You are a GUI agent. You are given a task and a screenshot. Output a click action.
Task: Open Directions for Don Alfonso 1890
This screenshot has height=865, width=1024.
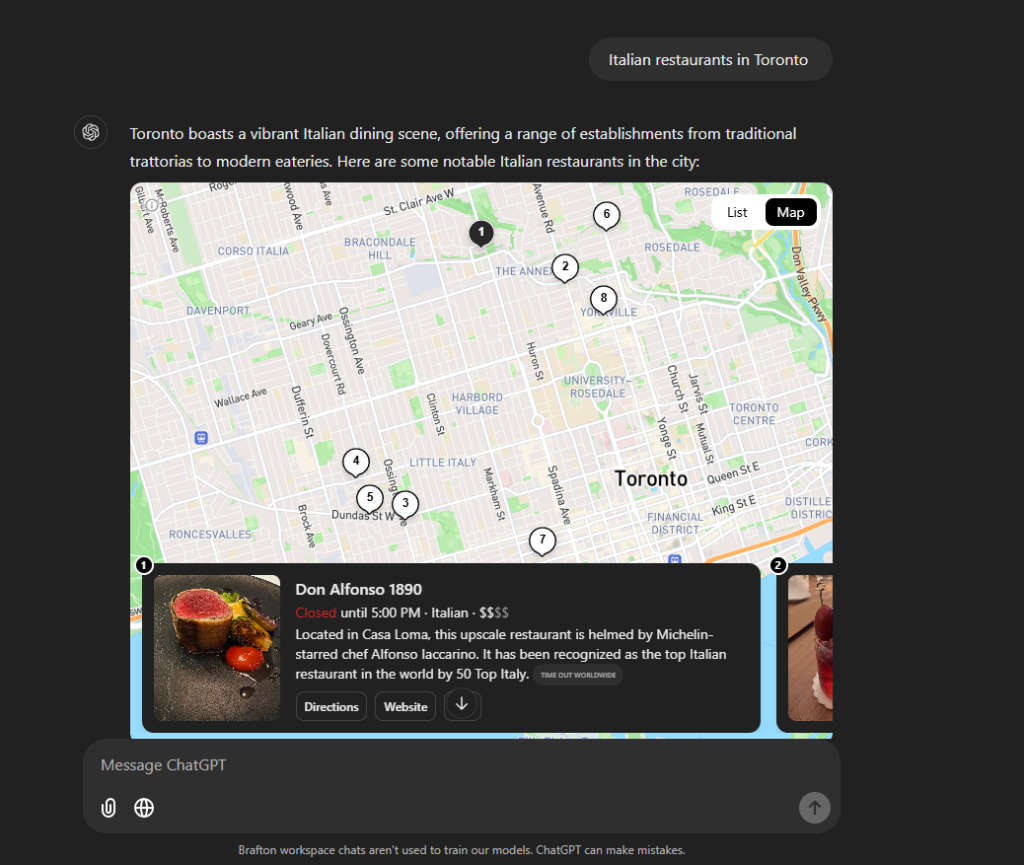click(x=331, y=706)
